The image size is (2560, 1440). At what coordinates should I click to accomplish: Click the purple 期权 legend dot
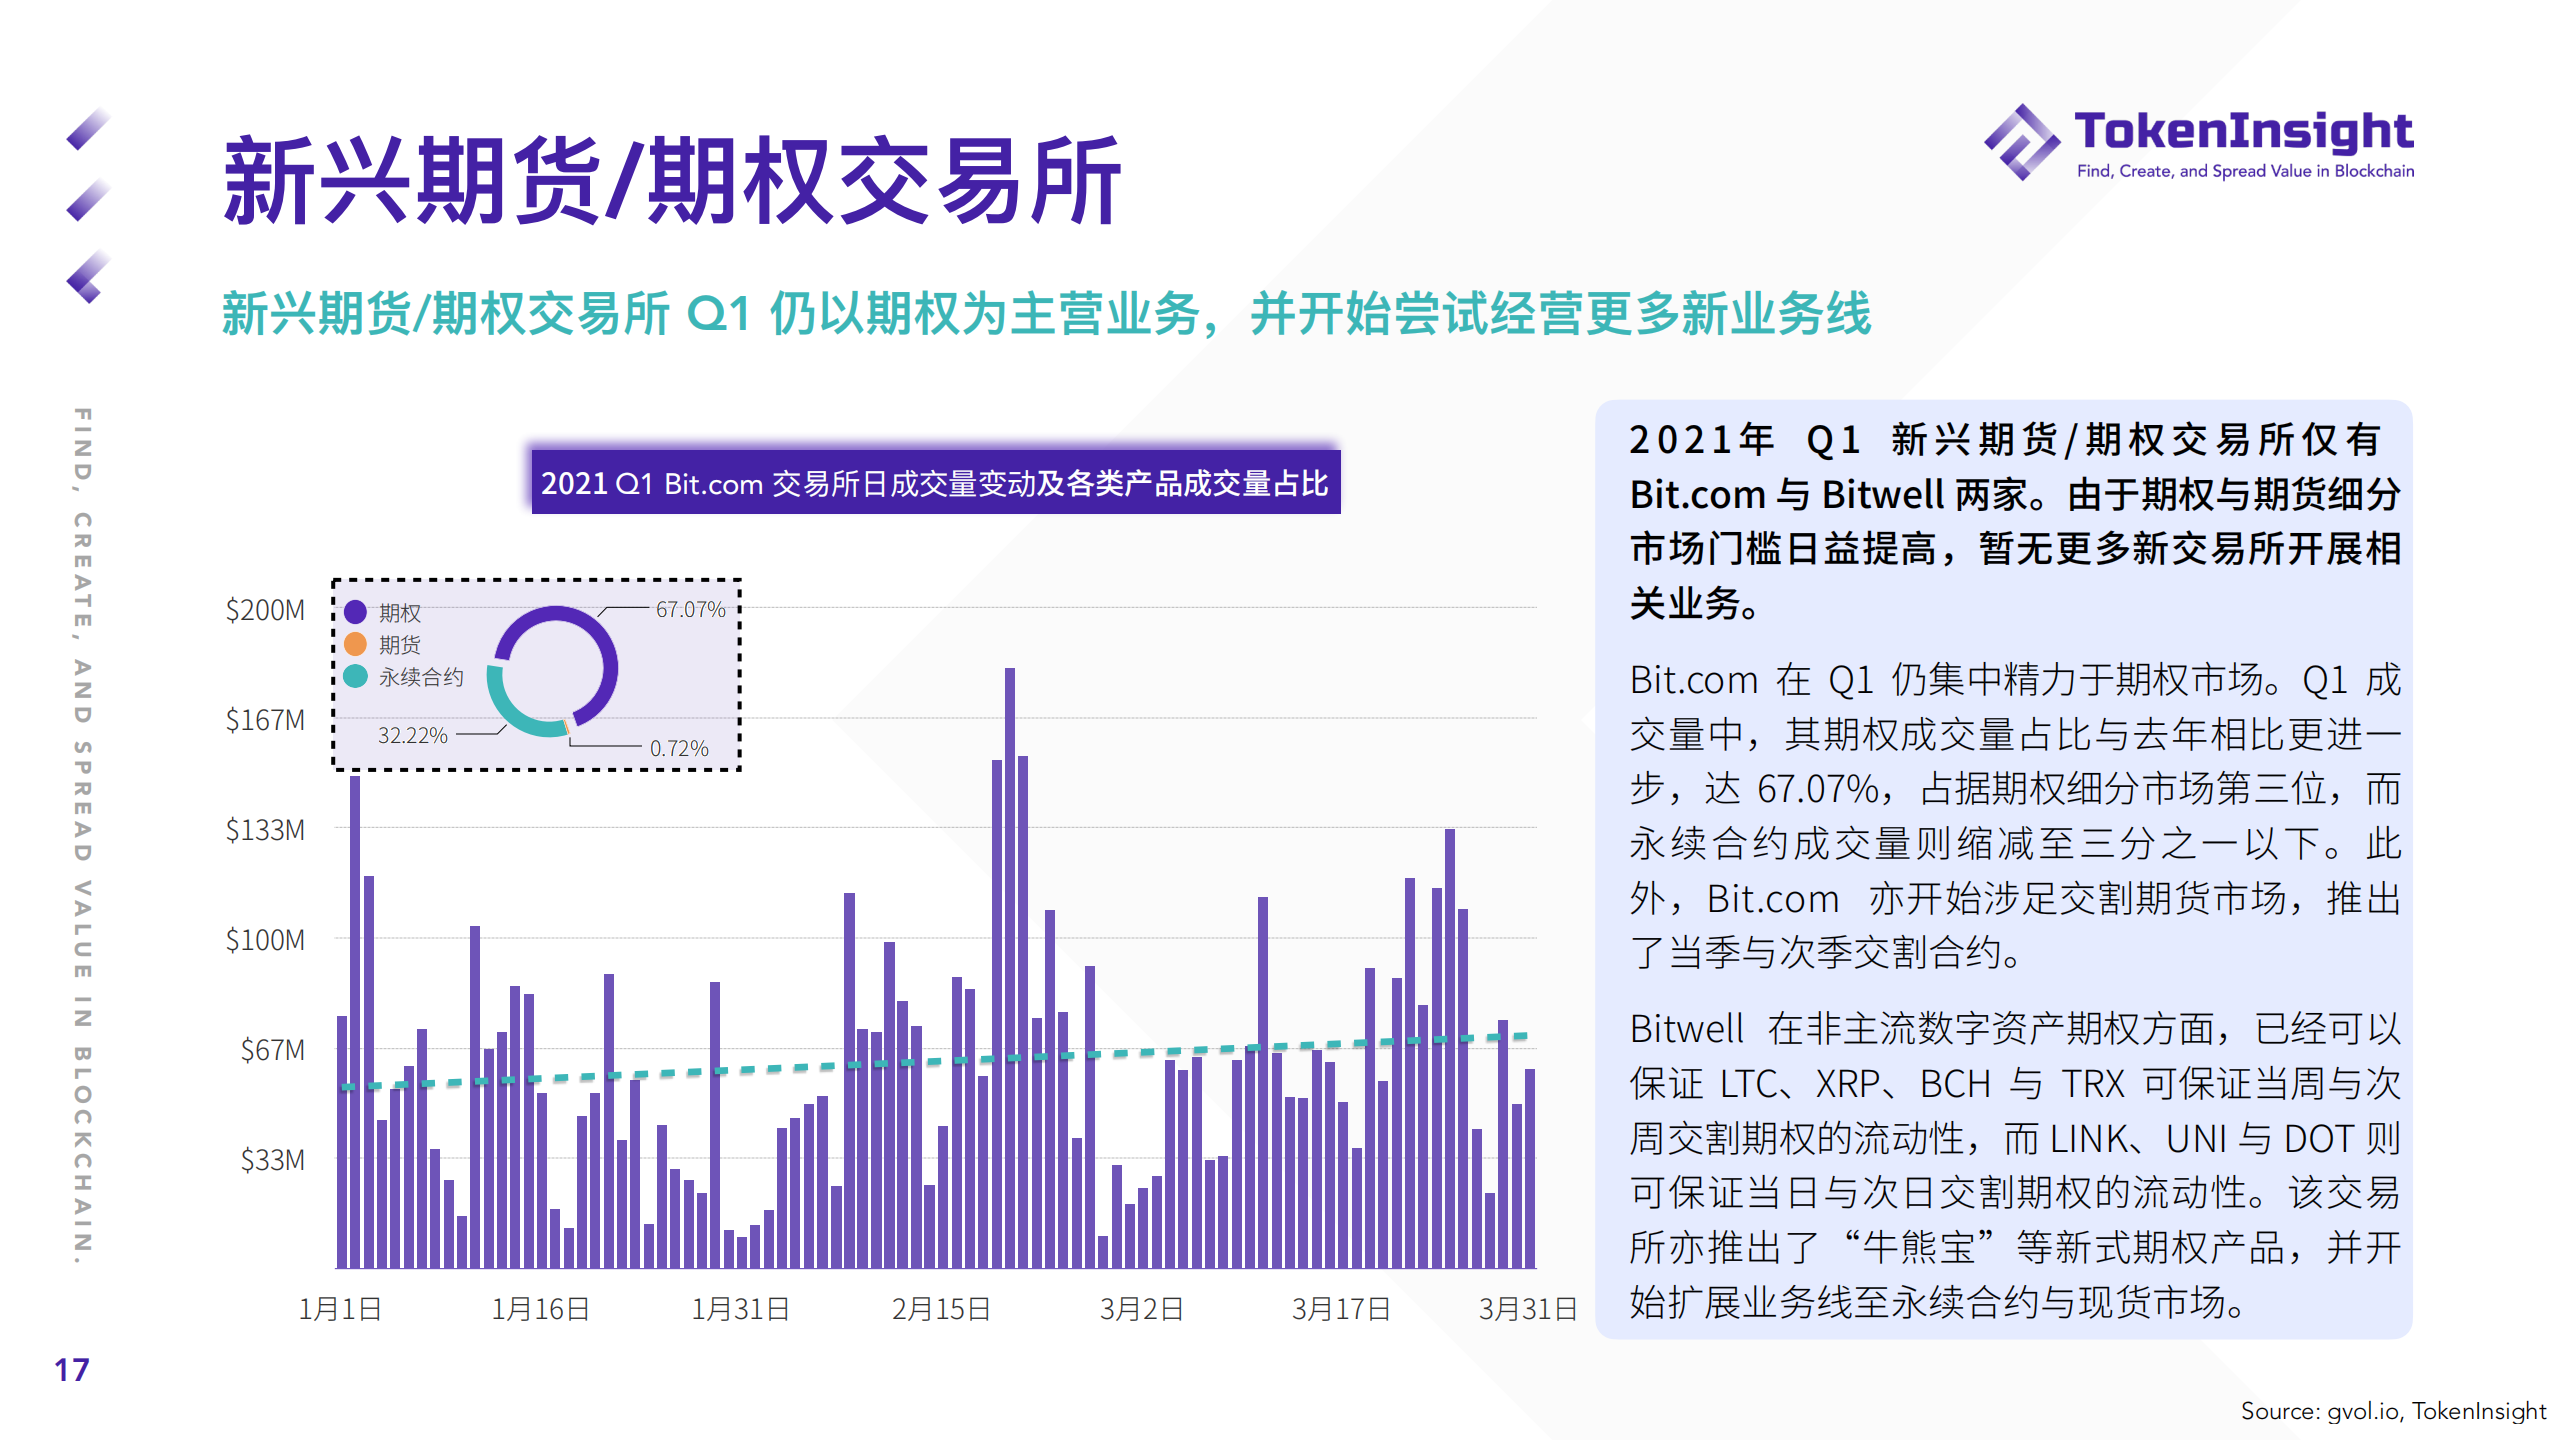[355, 611]
